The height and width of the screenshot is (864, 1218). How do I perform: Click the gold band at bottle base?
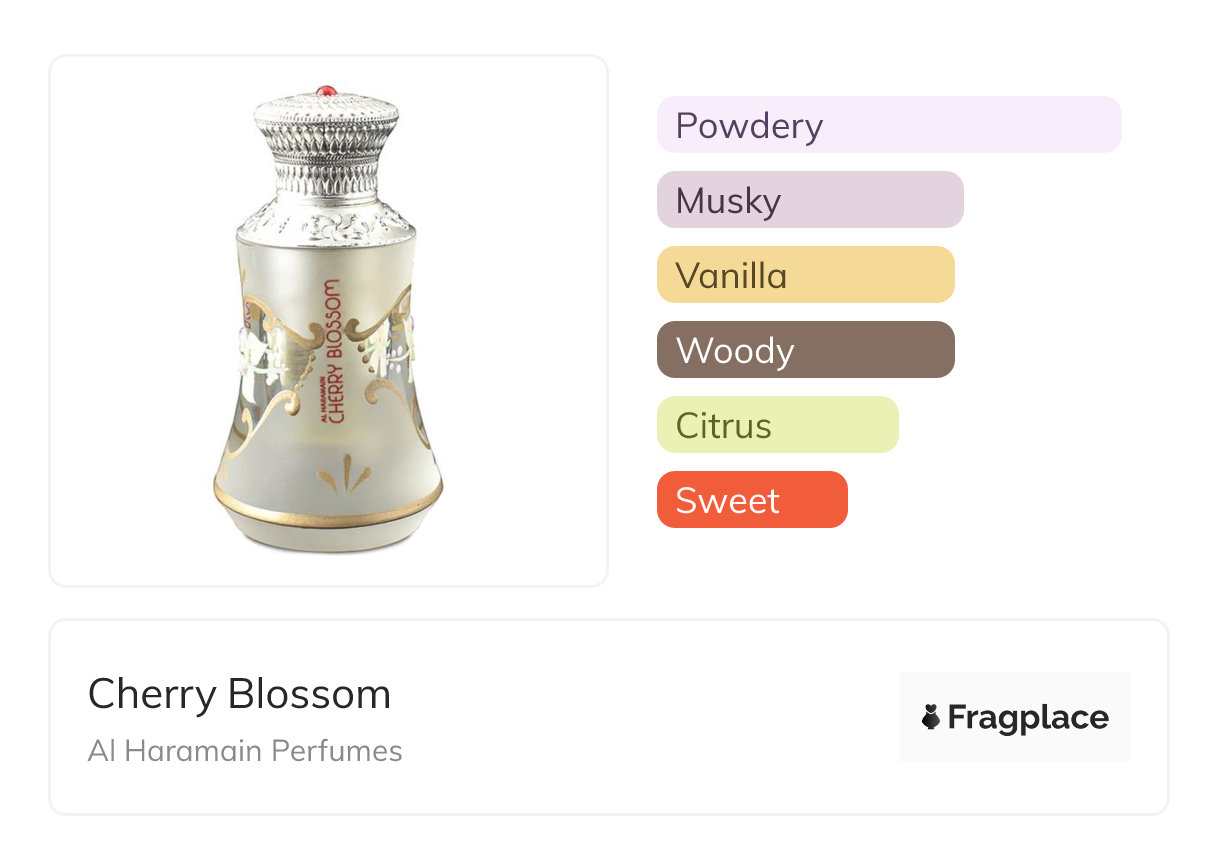(327, 507)
